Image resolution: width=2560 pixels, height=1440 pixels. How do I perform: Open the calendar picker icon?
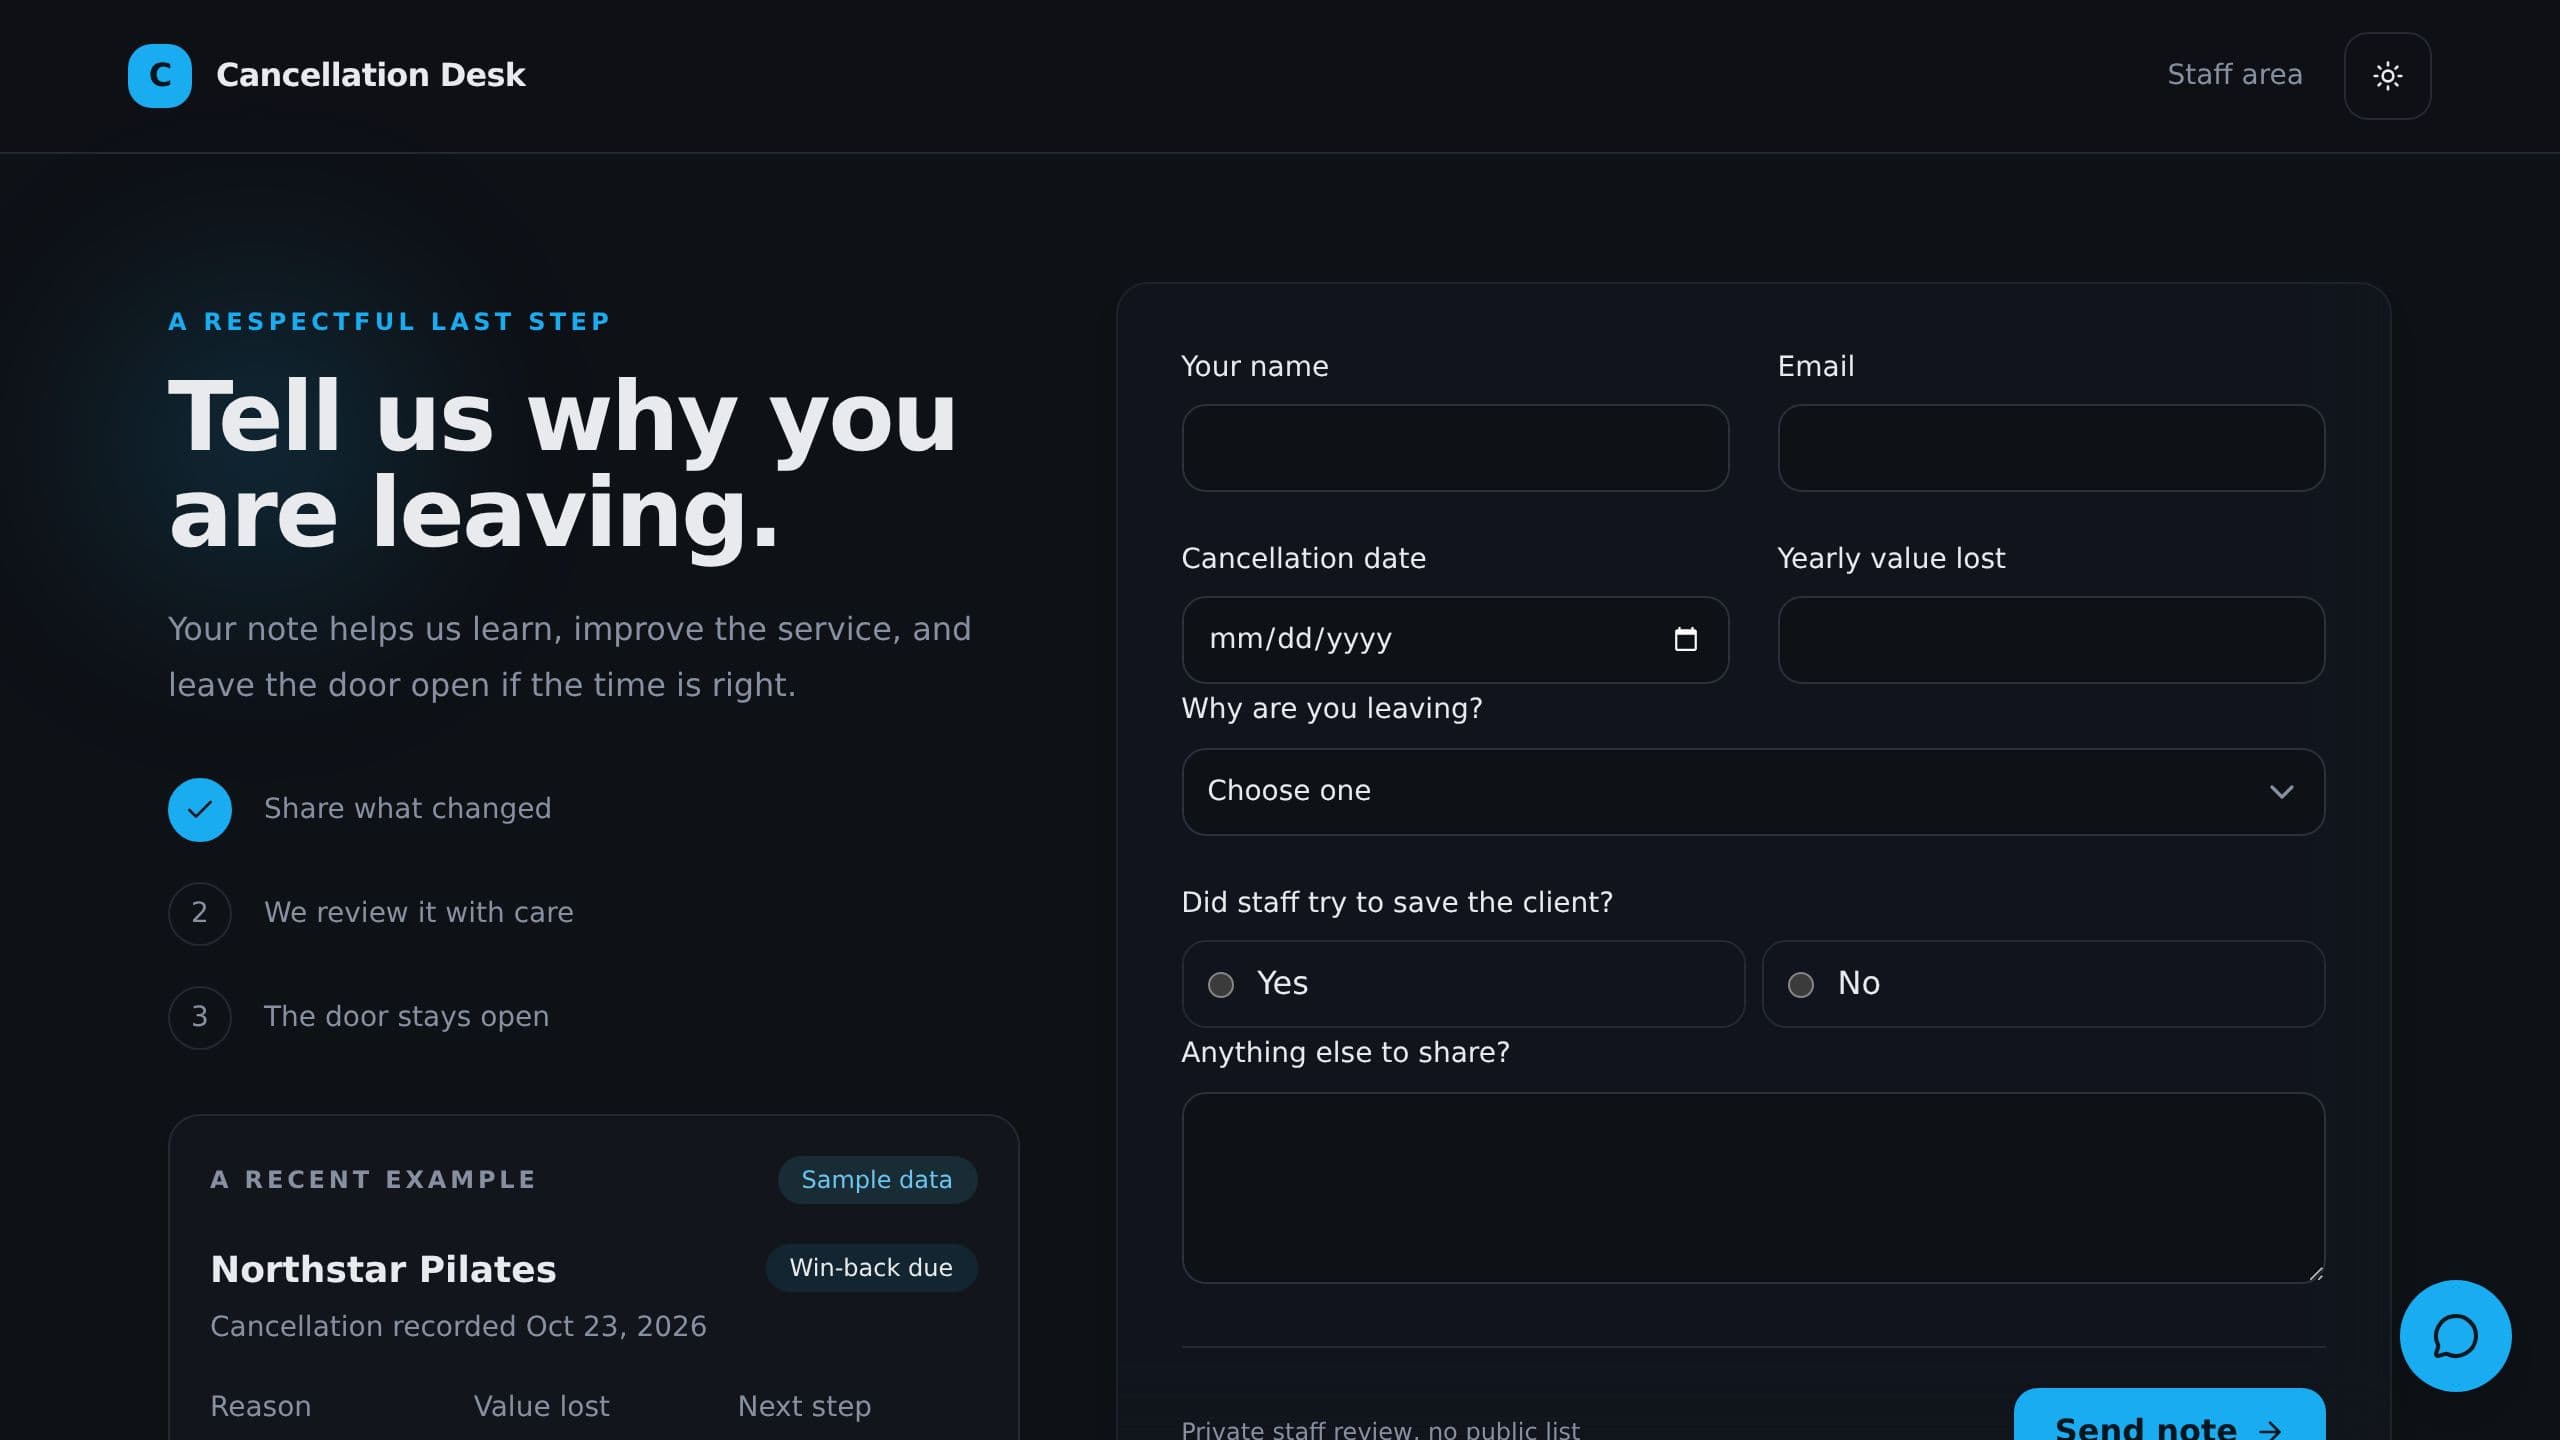click(1685, 639)
